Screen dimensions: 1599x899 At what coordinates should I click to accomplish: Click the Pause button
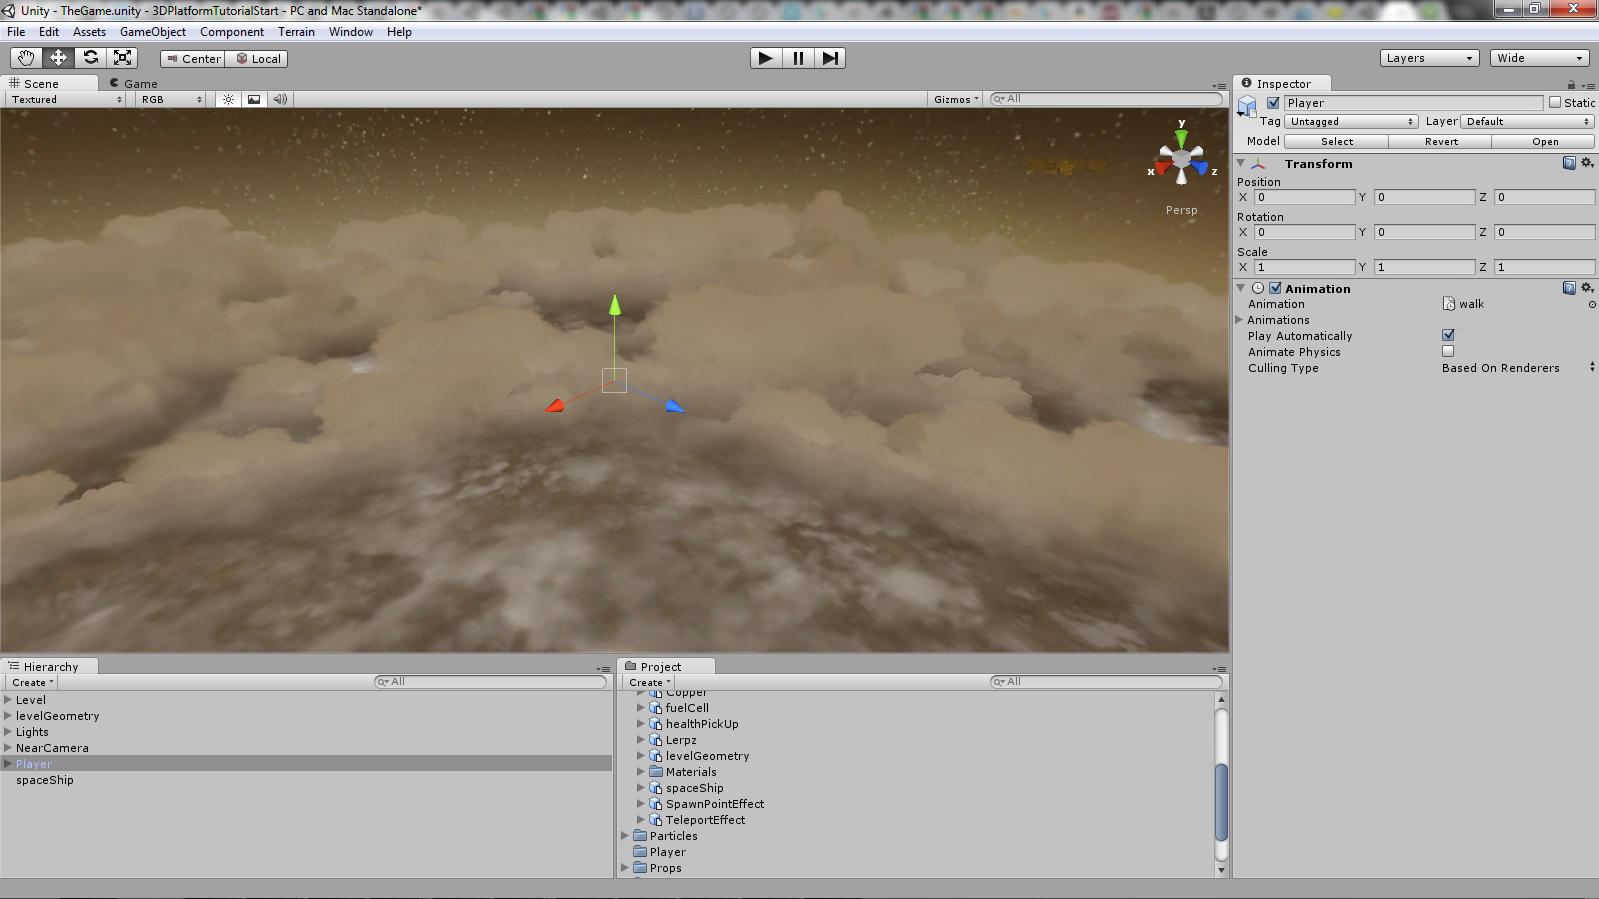coord(798,58)
